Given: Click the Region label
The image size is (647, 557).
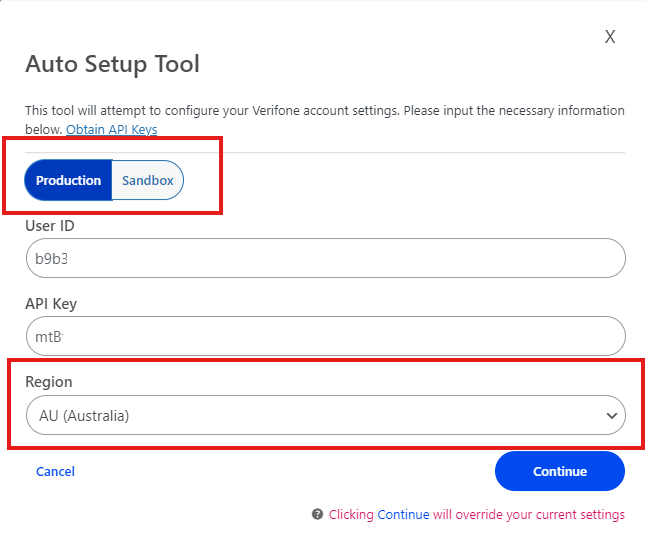Looking at the screenshot, I should (x=49, y=382).
